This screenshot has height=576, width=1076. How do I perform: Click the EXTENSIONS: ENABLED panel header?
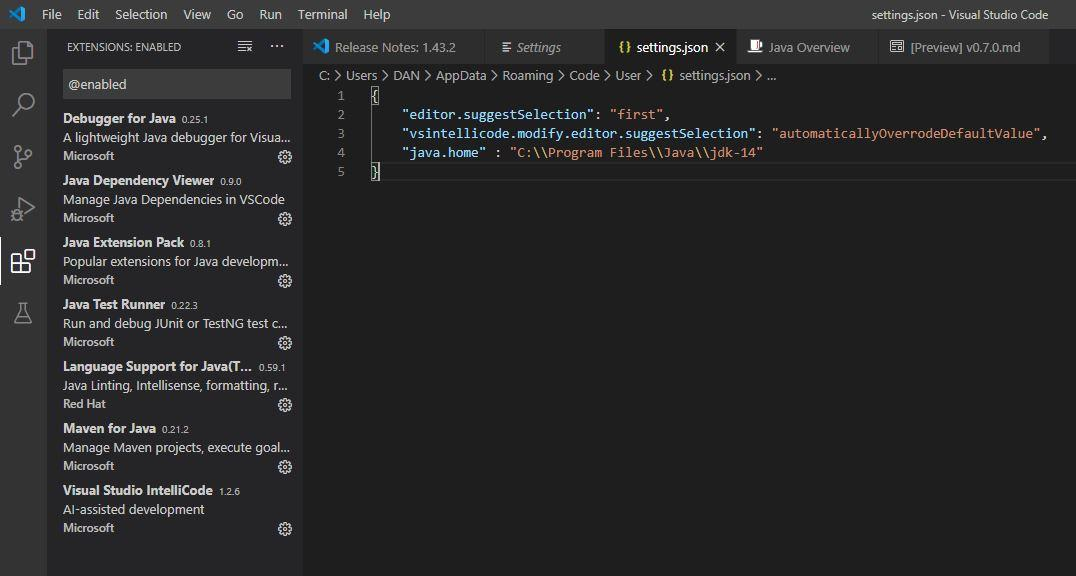coord(124,47)
